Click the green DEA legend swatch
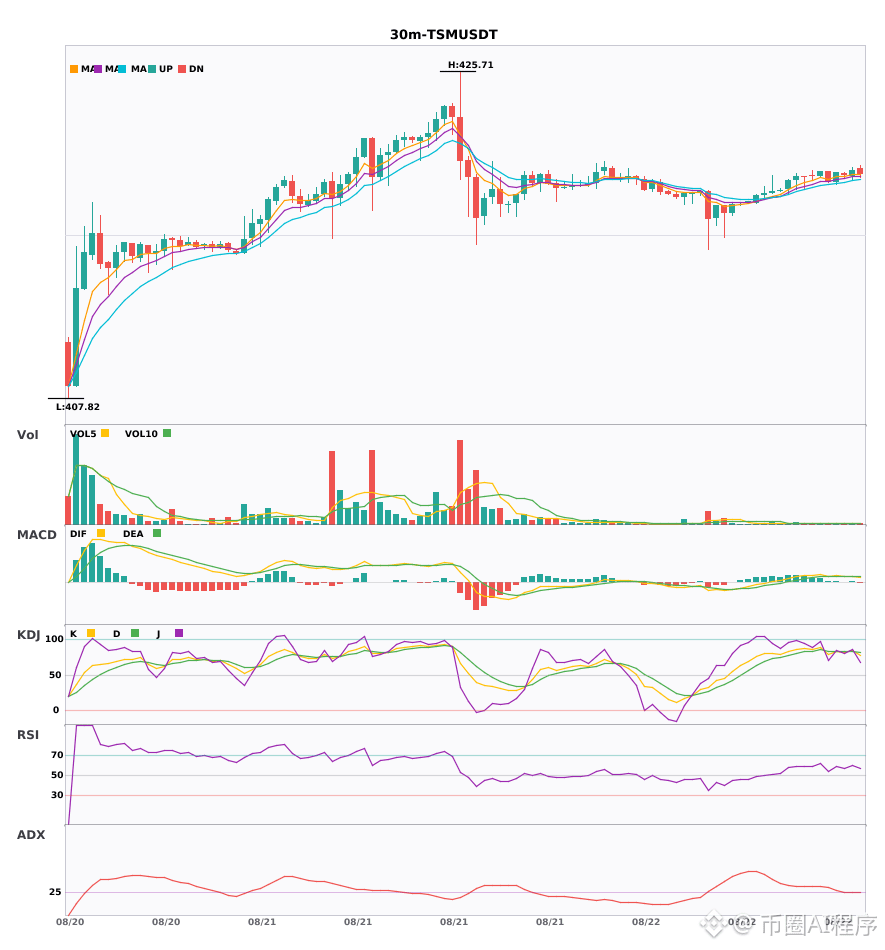This screenshot has width=885, height=950. tap(157, 533)
